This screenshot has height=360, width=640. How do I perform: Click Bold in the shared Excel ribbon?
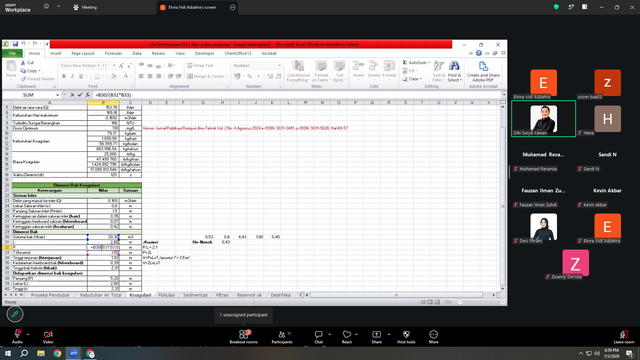64,76
